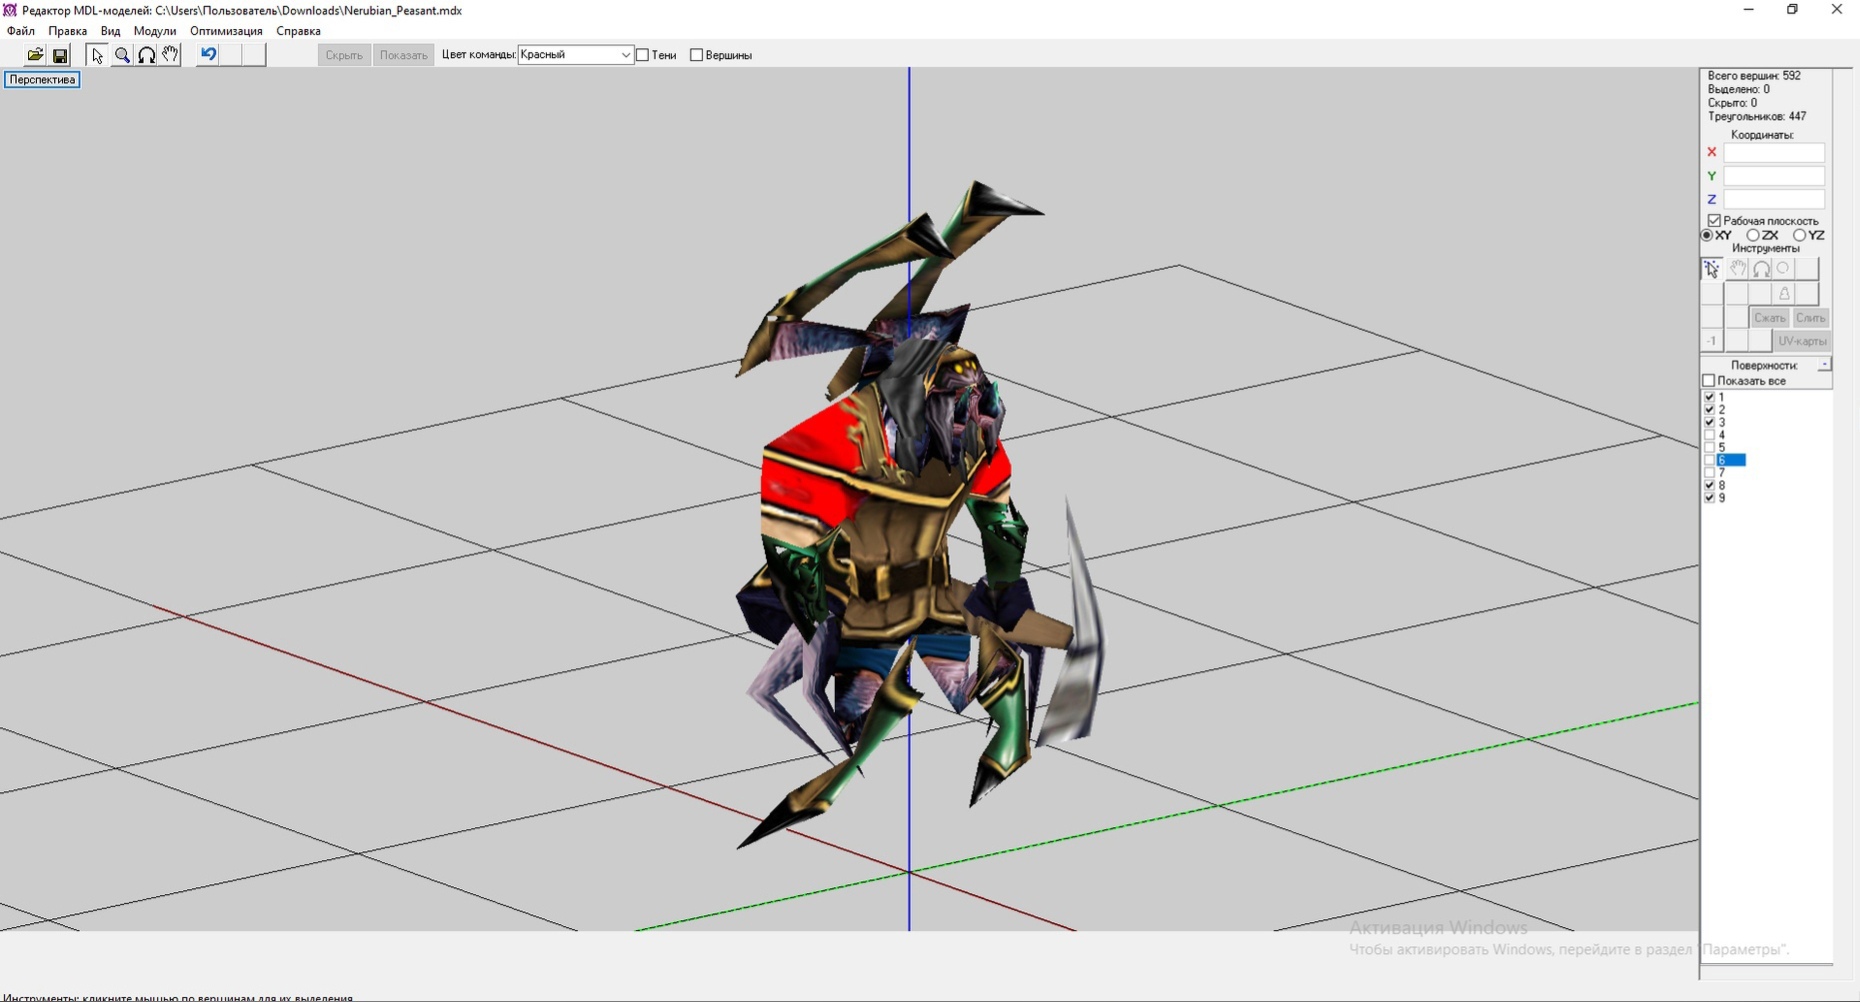Choose the hand move tool in Инструменты panel
1860x1002 pixels.
tap(1737, 269)
